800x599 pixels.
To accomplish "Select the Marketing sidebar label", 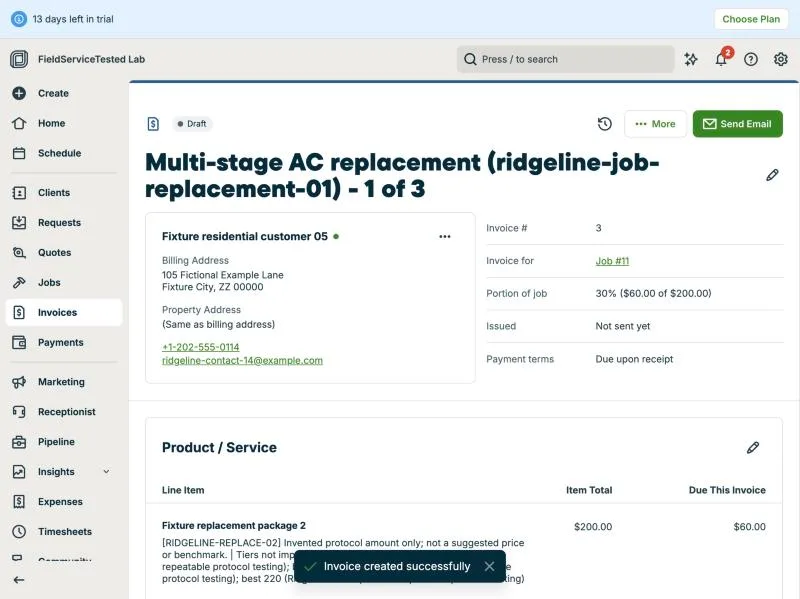I will tap(61, 382).
